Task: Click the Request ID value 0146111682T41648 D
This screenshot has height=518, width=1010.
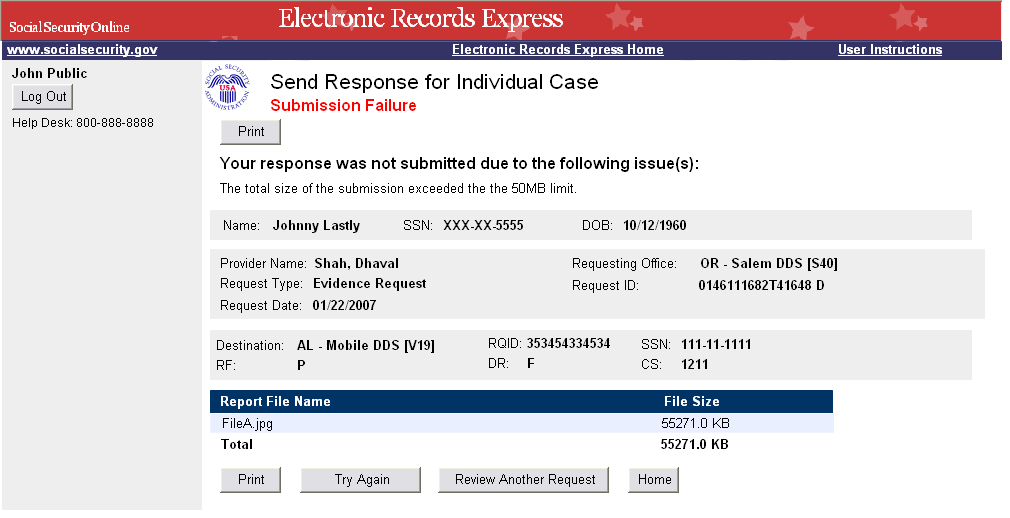Action: pos(761,285)
